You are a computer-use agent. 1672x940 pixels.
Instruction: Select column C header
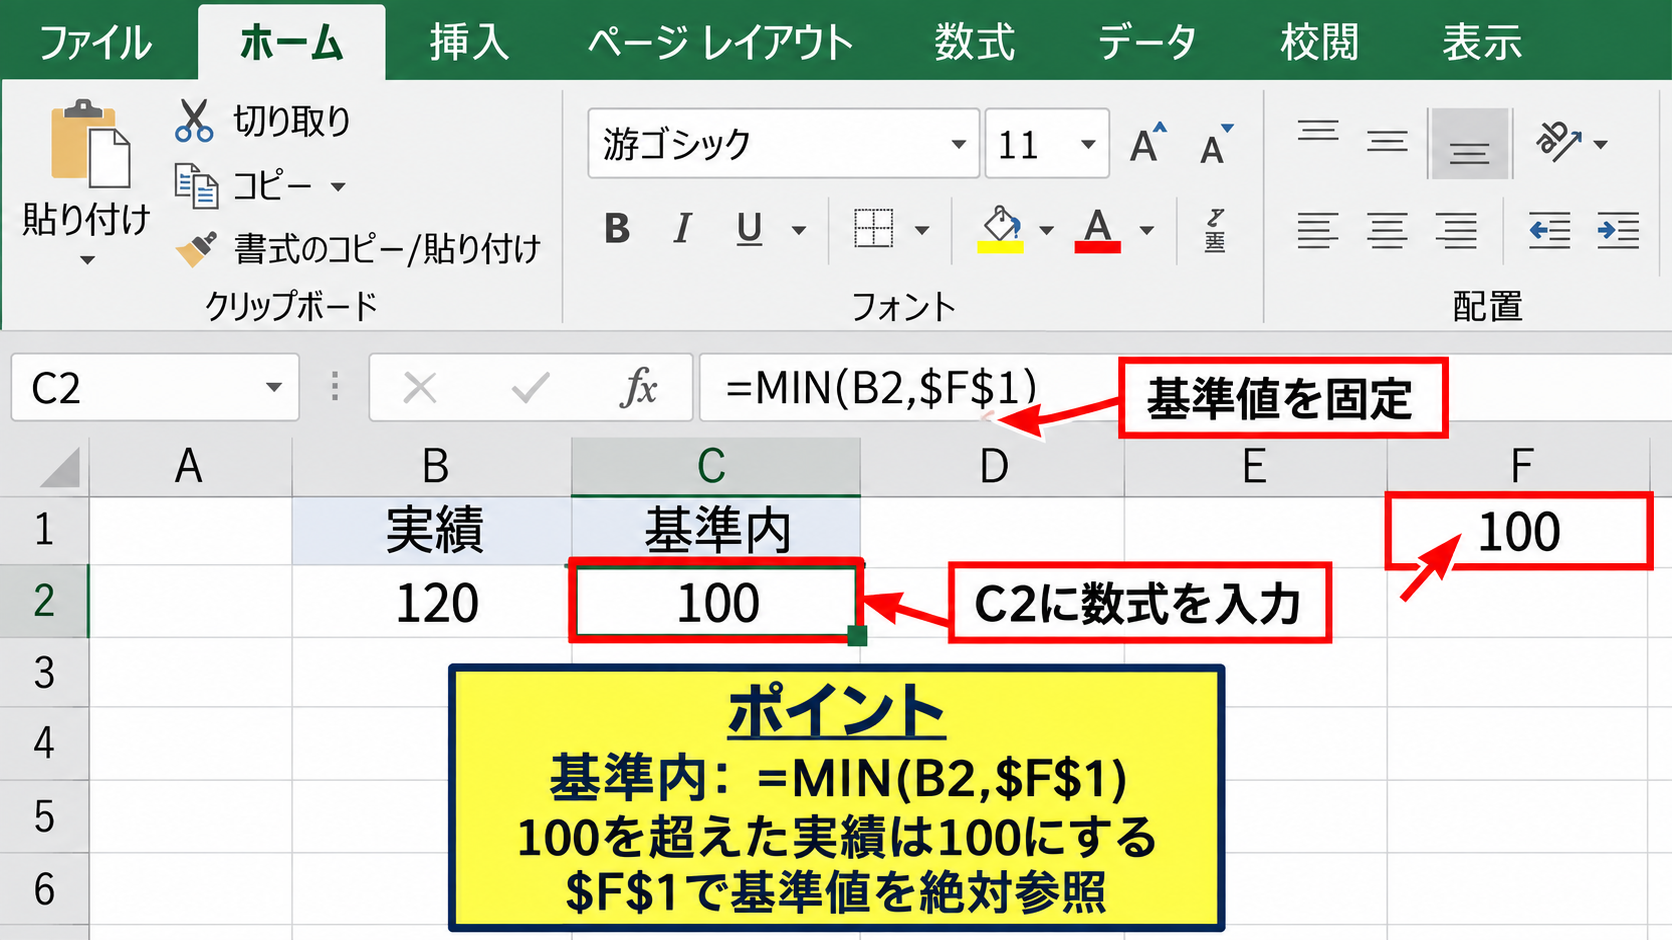715,466
